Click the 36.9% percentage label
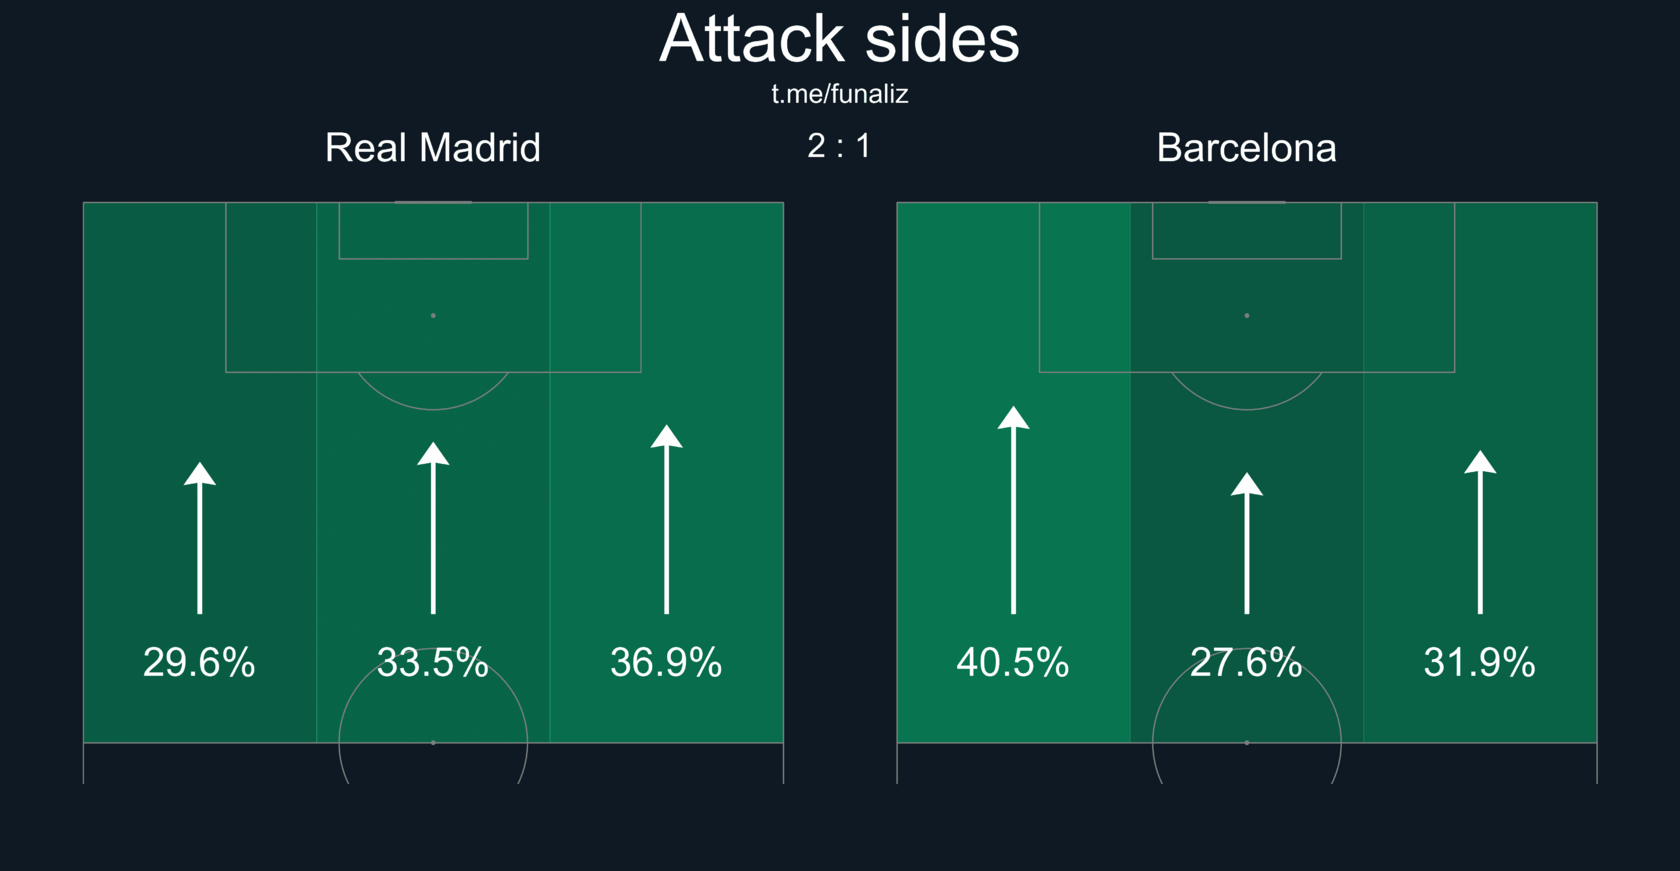This screenshot has width=1680, height=871. point(666,662)
